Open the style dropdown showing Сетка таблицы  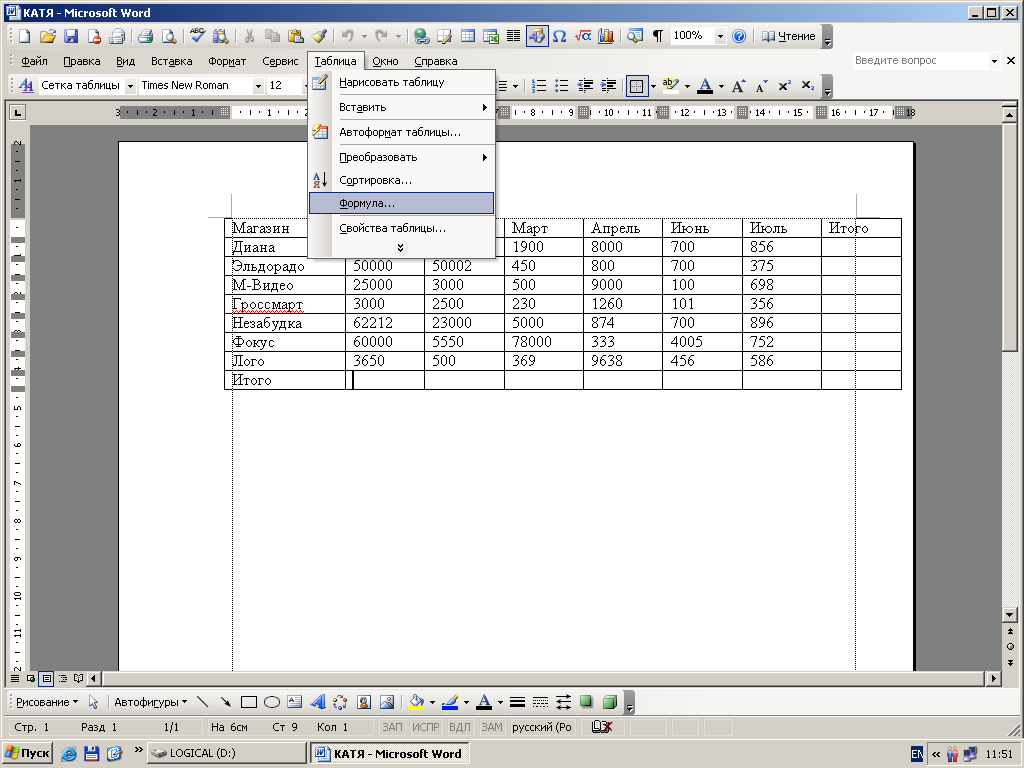pos(130,86)
